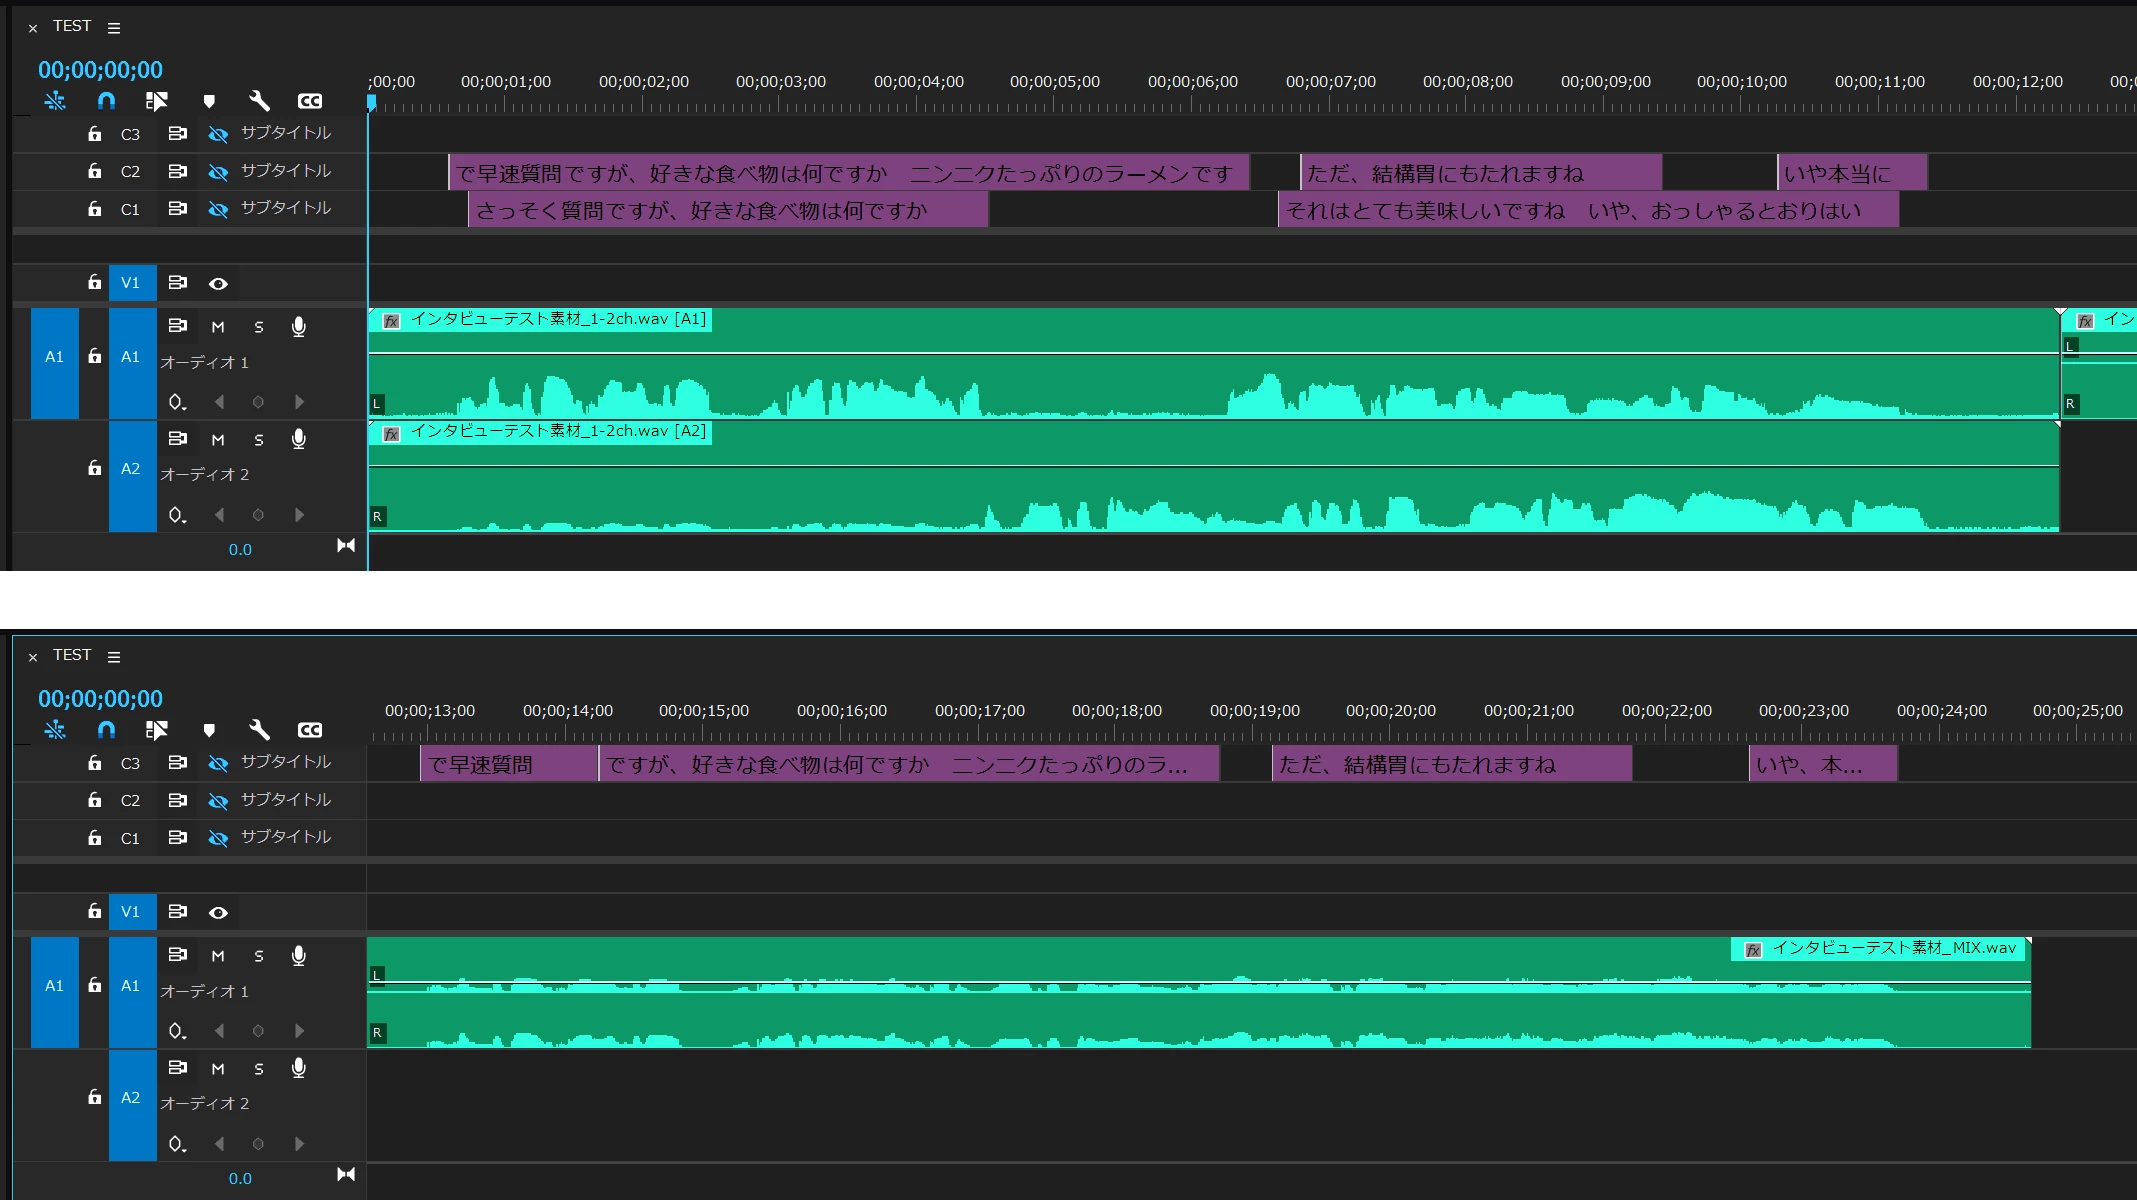Enable voice-over record on top A1 track
Image resolution: width=2137 pixels, height=1200 pixels.
(298, 327)
